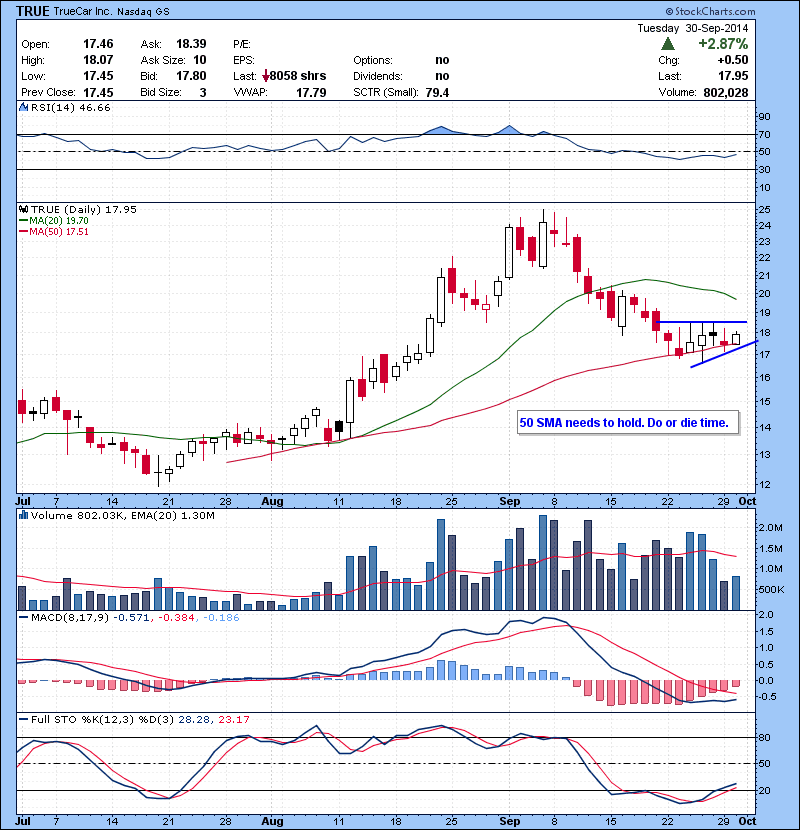This screenshot has width=800, height=830.
Task: Click the Oct label on price chart axis
Action: tap(747, 501)
